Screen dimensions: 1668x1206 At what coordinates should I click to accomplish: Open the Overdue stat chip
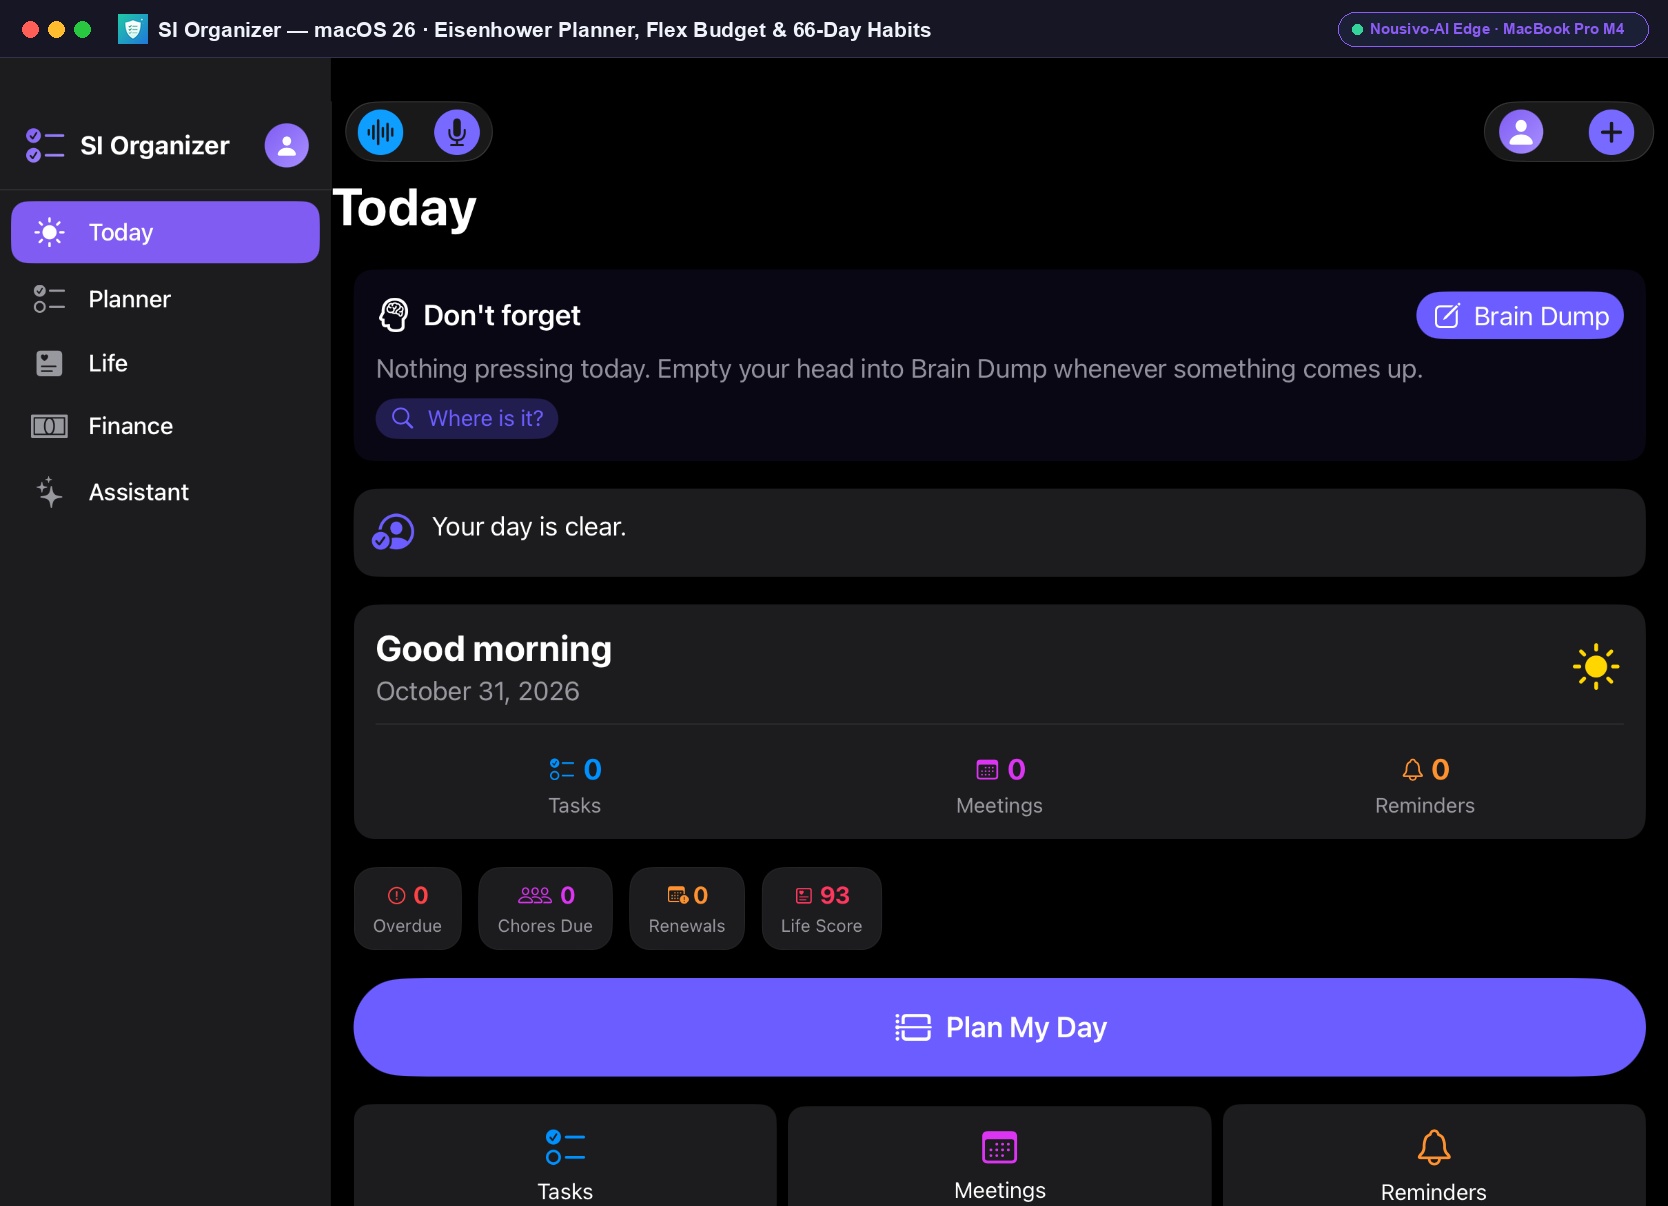pos(408,908)
